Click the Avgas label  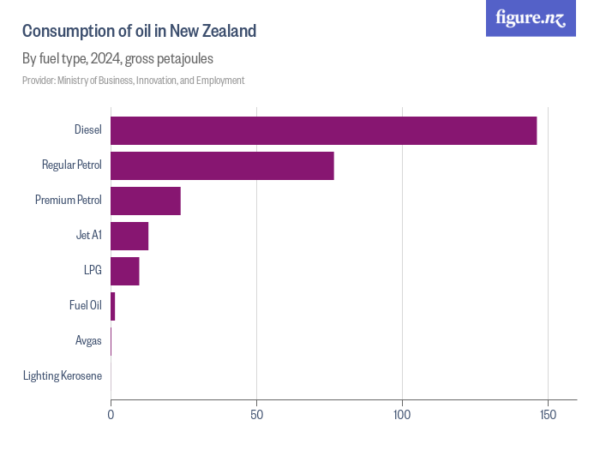(x=88, y=341)
